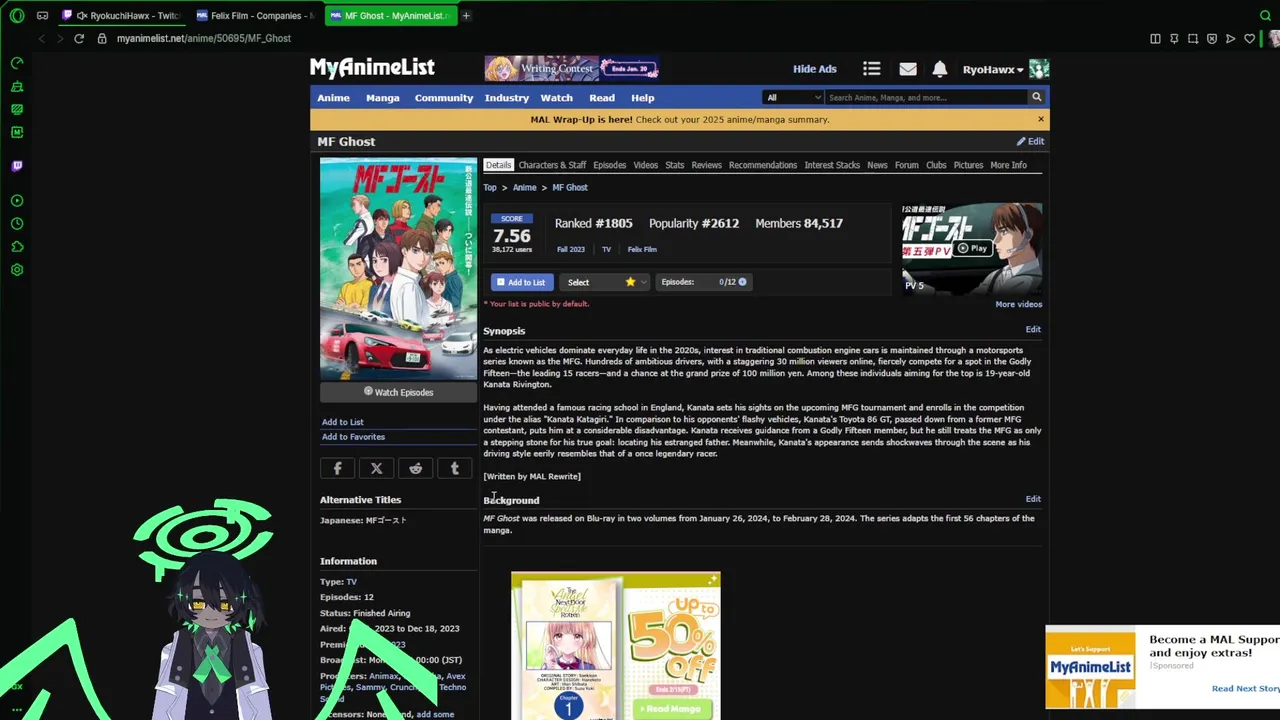
Task: Open MF Ghost poster image
Action: (x=398, y=268)
